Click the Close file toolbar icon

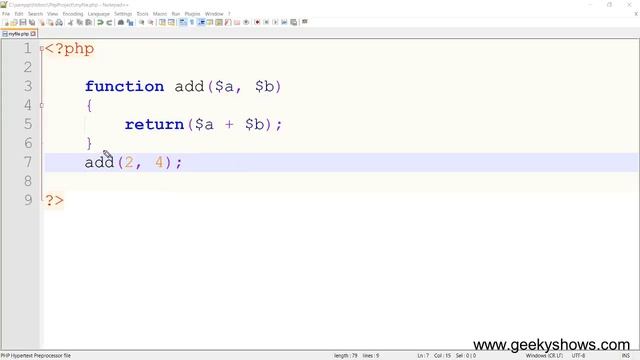tap(42, 22)
